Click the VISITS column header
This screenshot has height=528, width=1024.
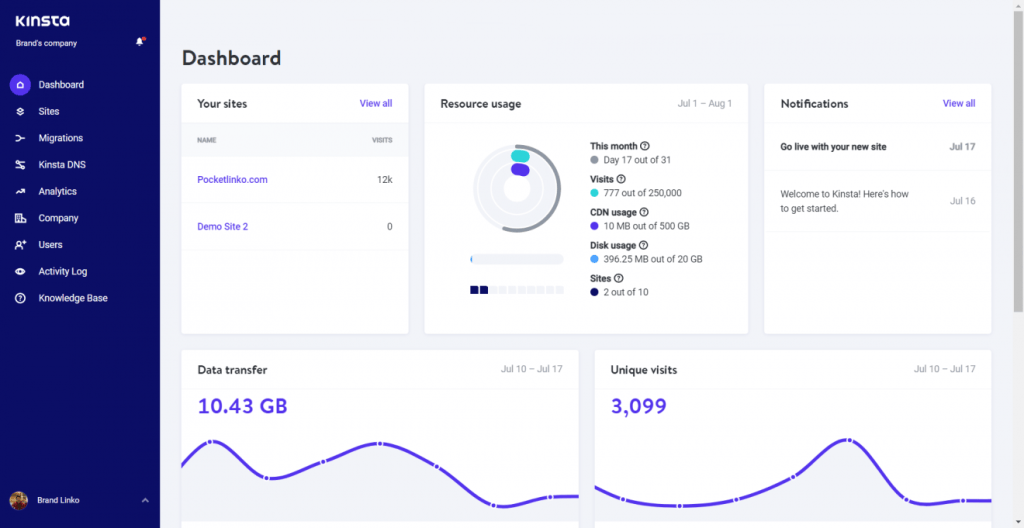pyautogui.click(x=382, y=140)
